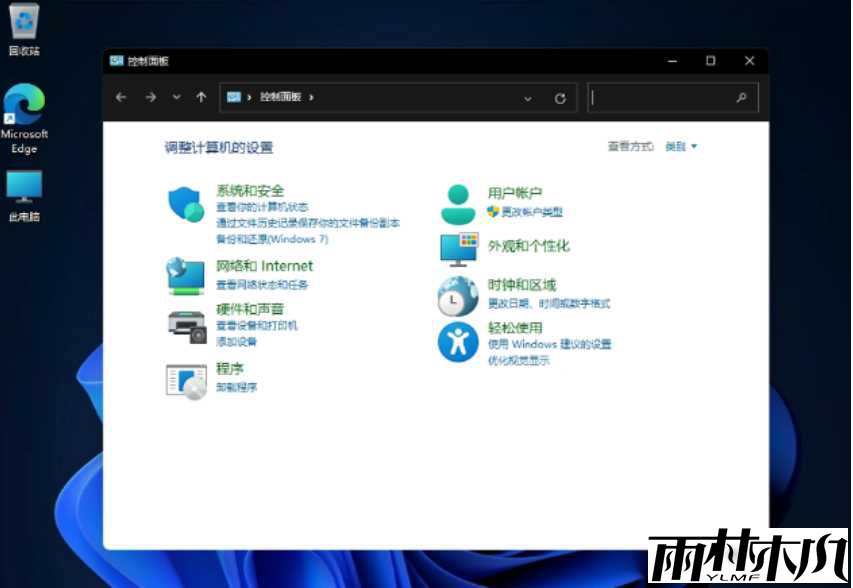Click the 外观和个性化 monitor icon

coord(457,249)
